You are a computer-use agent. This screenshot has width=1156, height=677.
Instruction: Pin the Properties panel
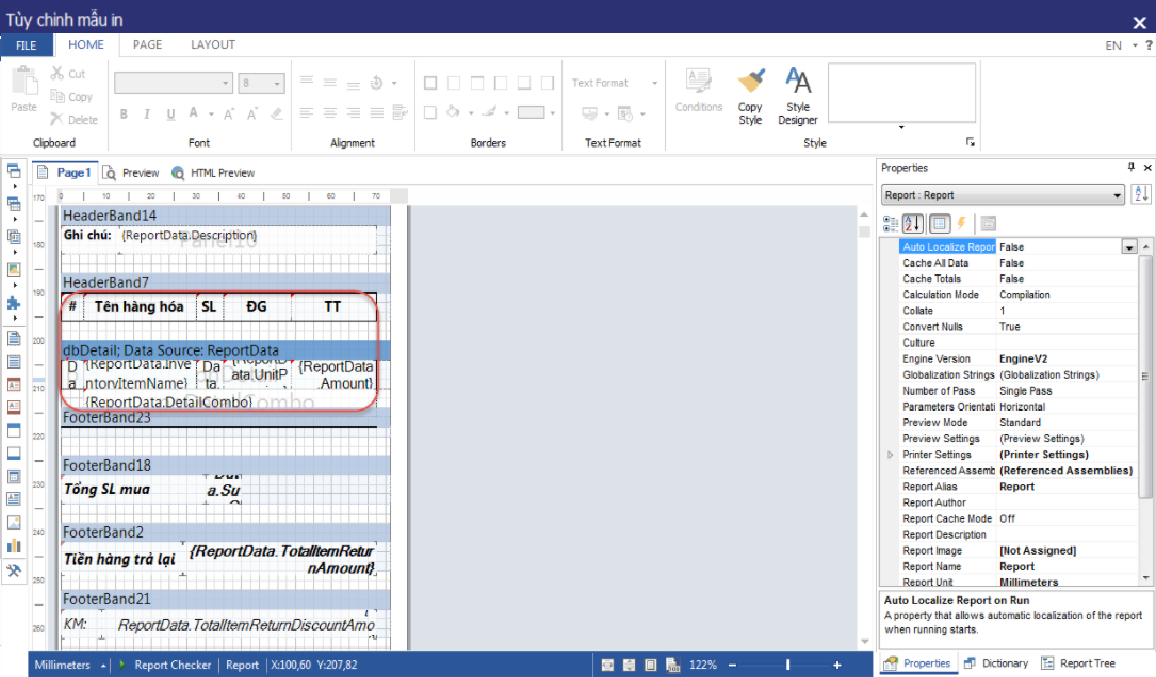[x=1131, y=168]
